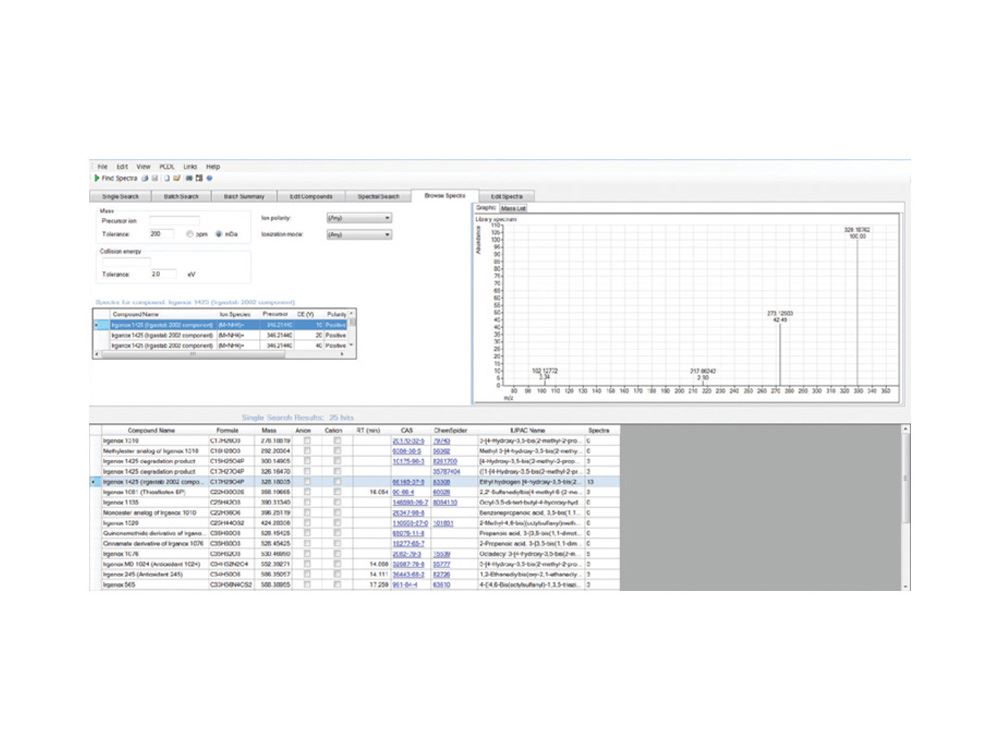Open the Ionization mode dropdown
The width and height of the screenshot is (1000, 750).
[355, 234]
